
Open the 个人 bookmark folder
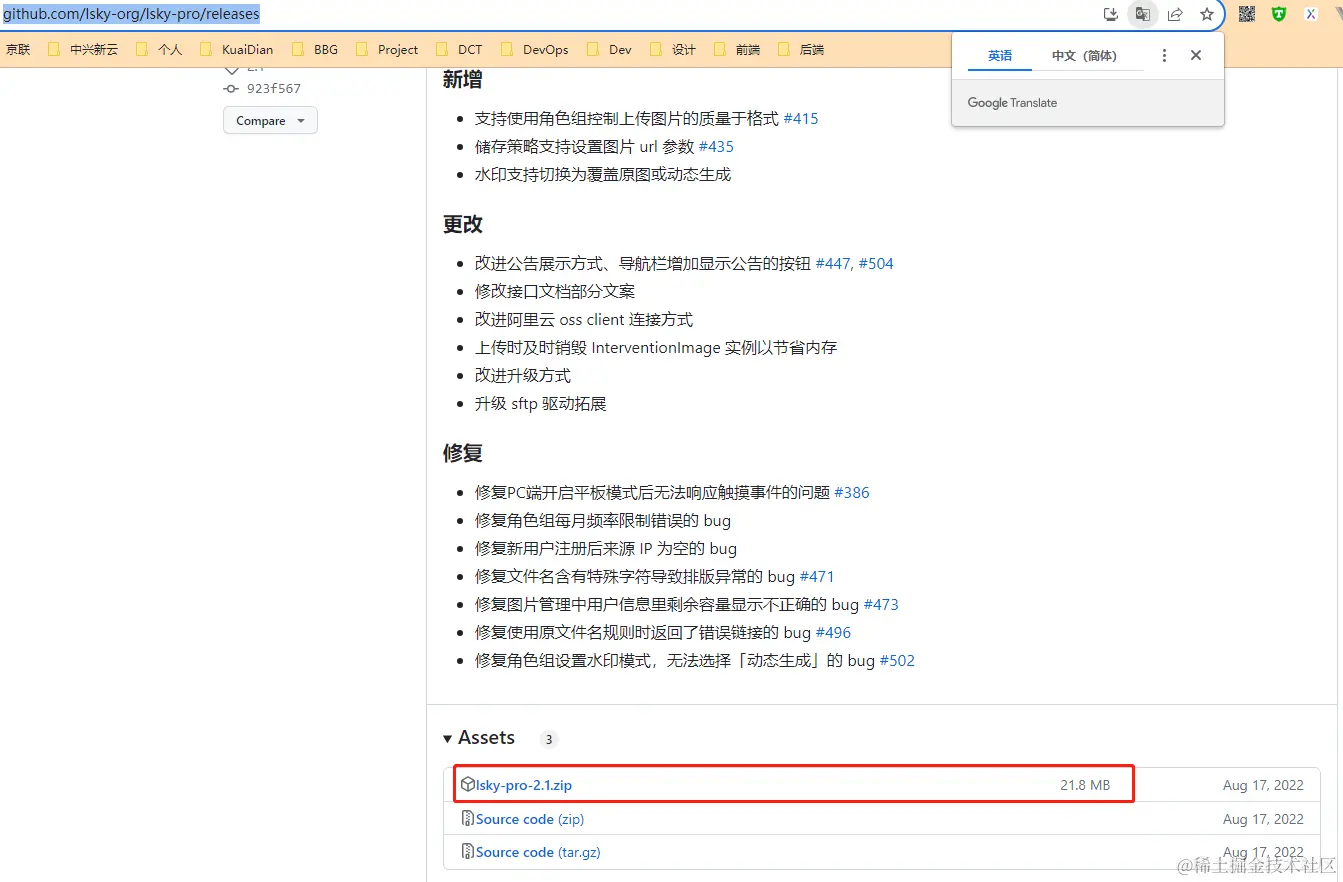159,49
